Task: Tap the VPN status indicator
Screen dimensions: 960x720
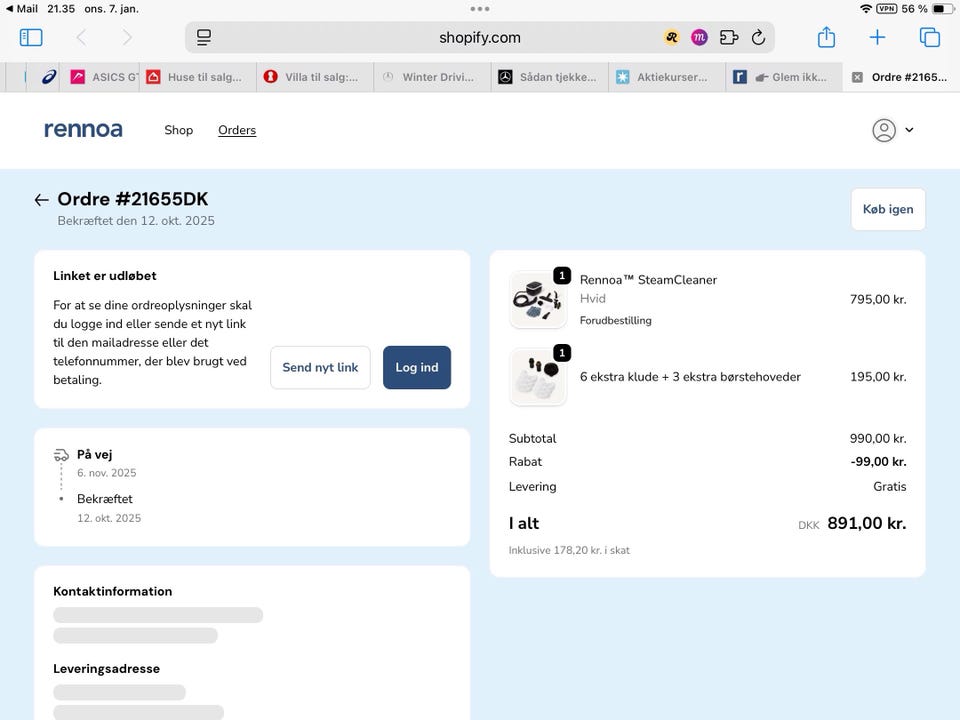Action: pos(887,9)
